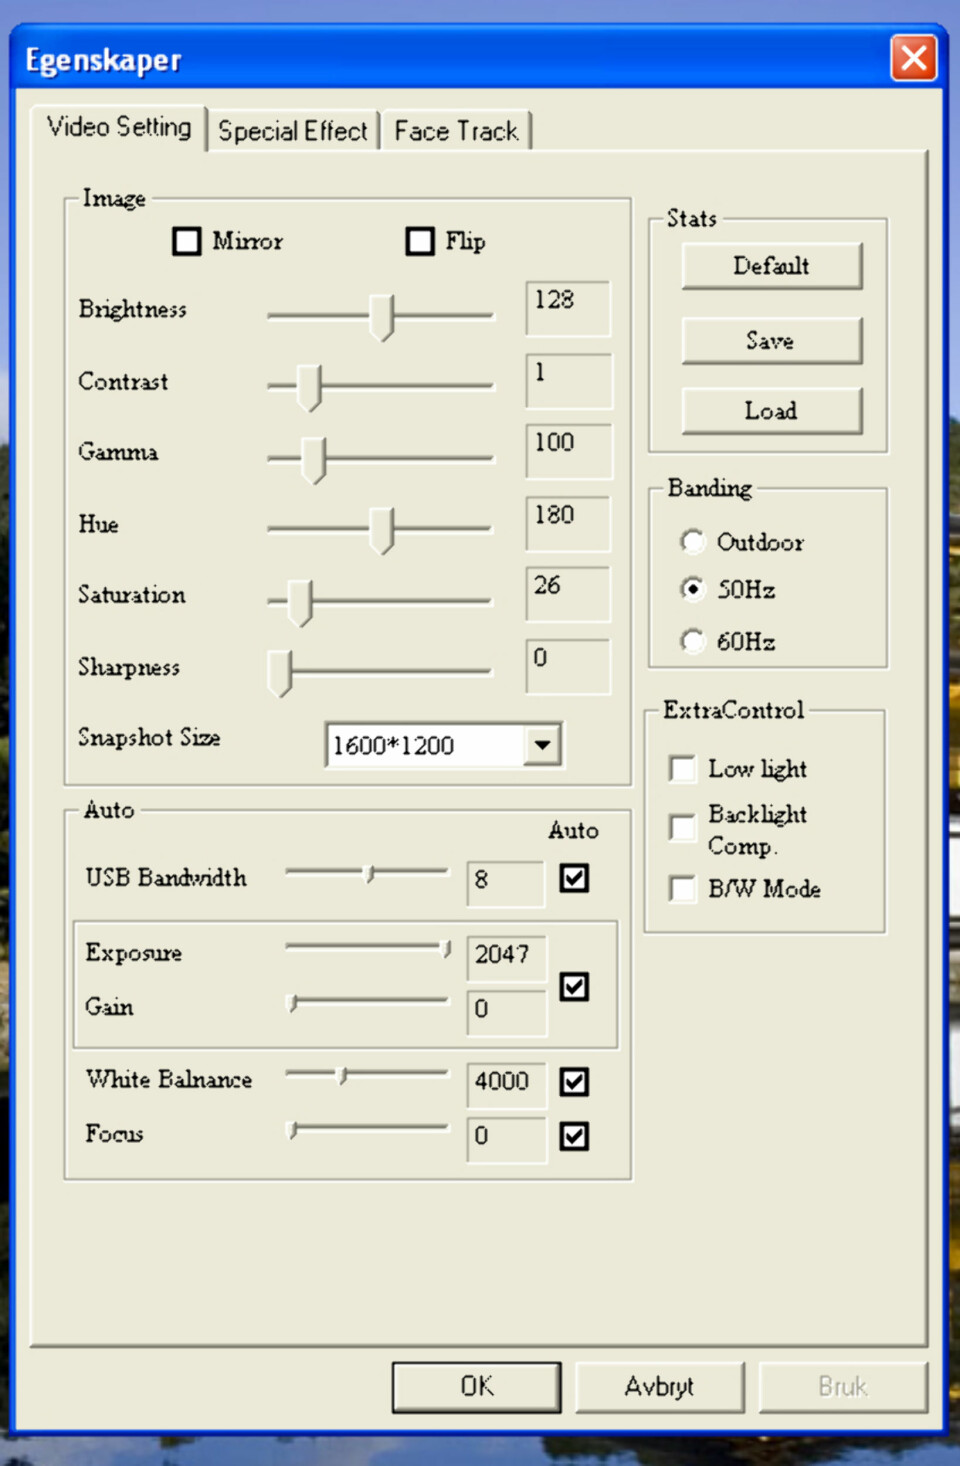Image resolution: width=960 pixels, height=1466 pixels.
Task: Click the Exposure slider
Action: pyautogui.click(x=367, y=947)
